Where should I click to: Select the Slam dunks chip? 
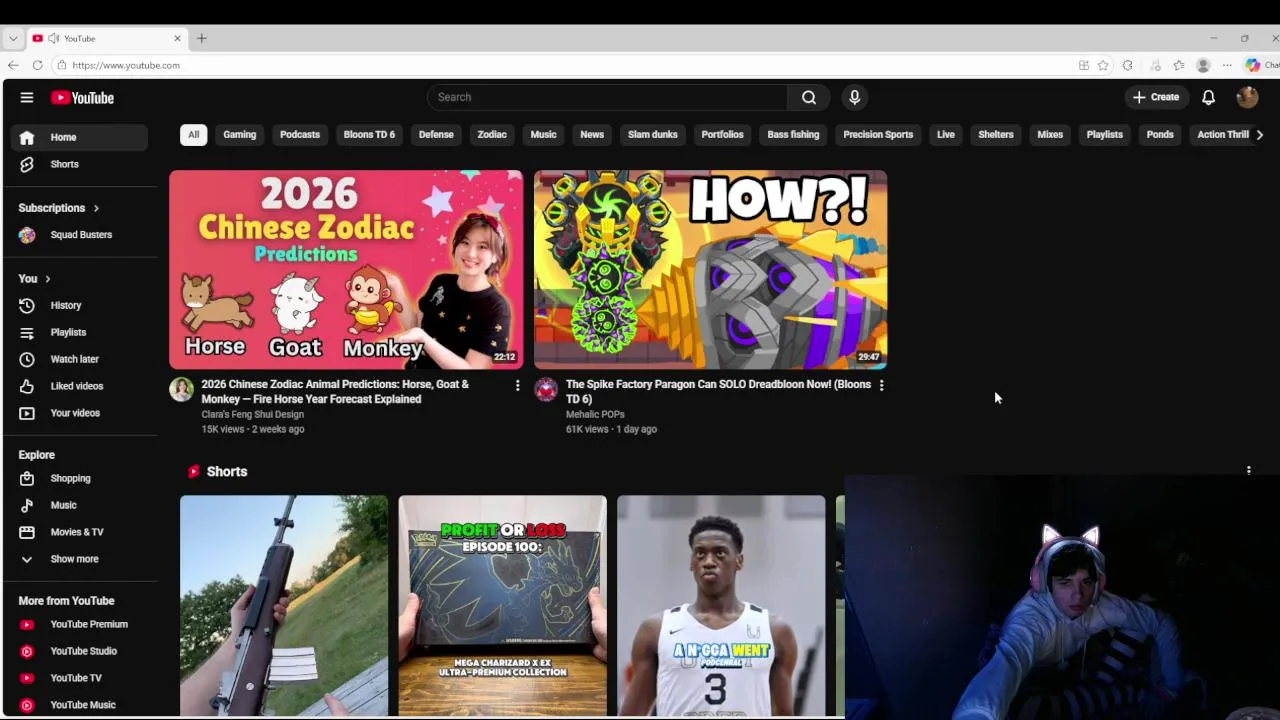(653, 135)
